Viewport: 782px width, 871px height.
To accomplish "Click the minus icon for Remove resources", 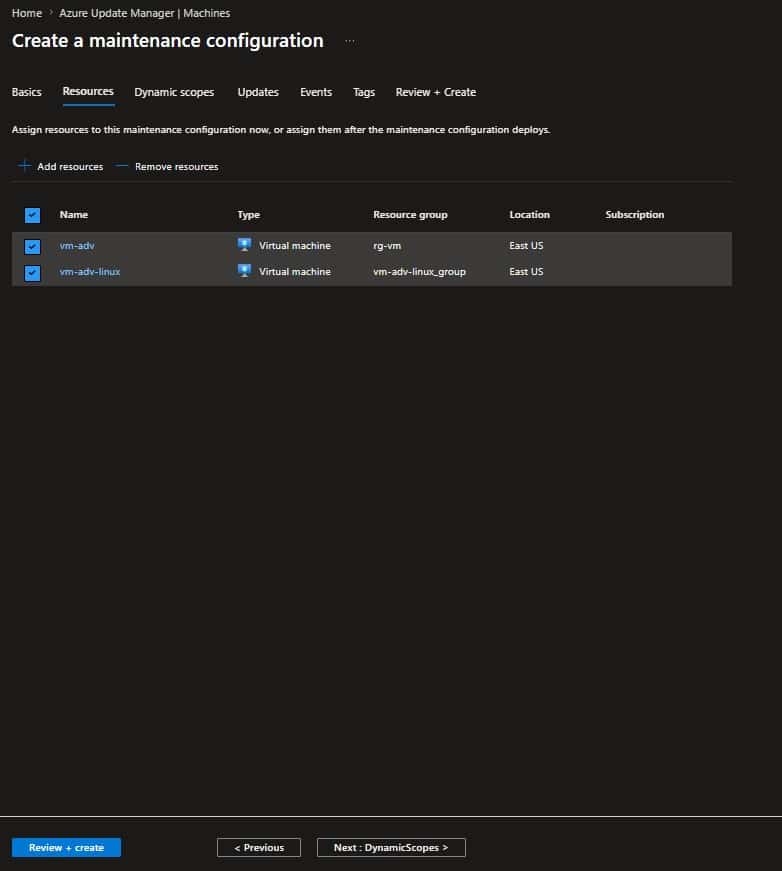I will (x=122, y=166).
